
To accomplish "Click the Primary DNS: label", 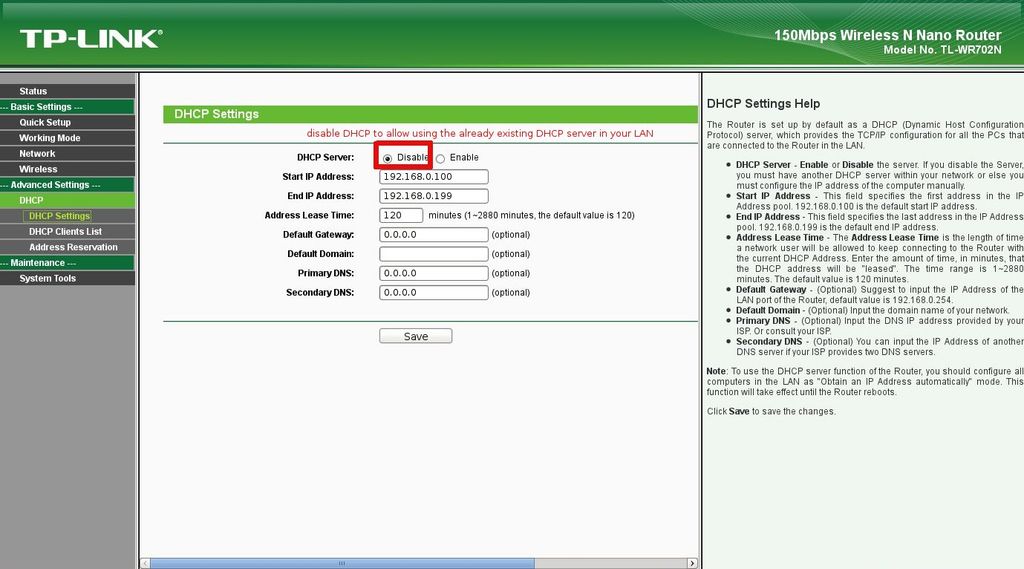I will [x=326, y=273].
